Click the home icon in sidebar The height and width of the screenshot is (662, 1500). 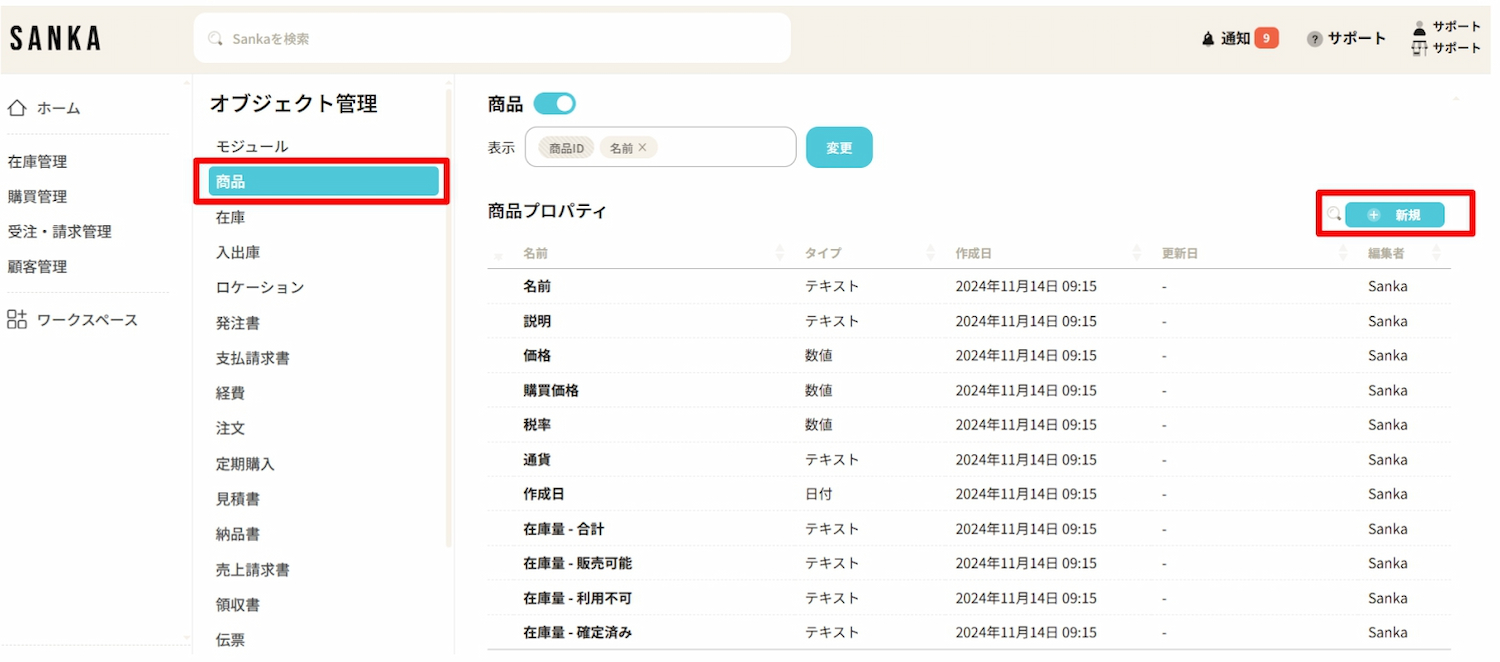pyautogui.click(x=17, y=108)
